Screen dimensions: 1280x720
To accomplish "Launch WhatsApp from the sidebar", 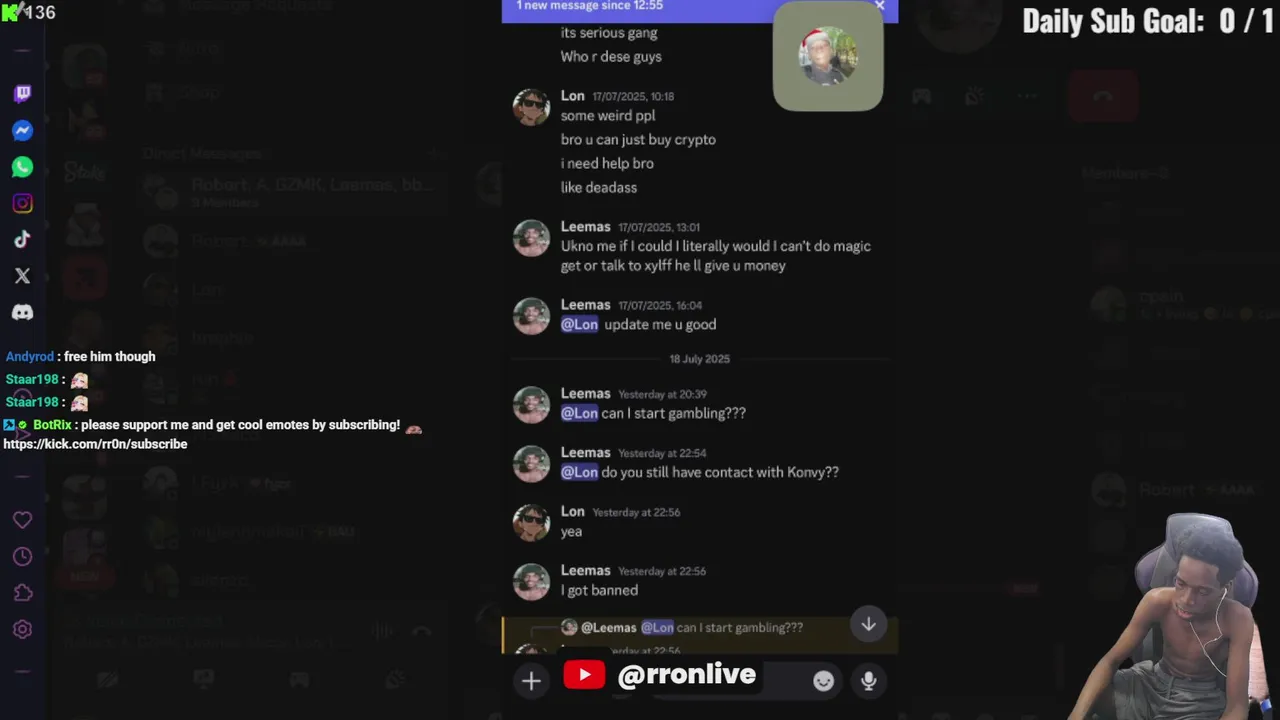I will tap(22, 167).
